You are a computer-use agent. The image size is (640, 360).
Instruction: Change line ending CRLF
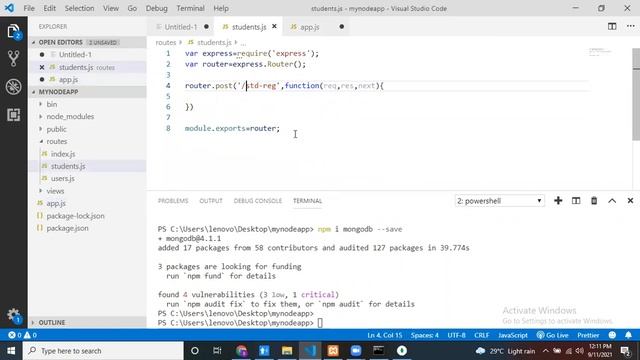click(x=482, y=335)
